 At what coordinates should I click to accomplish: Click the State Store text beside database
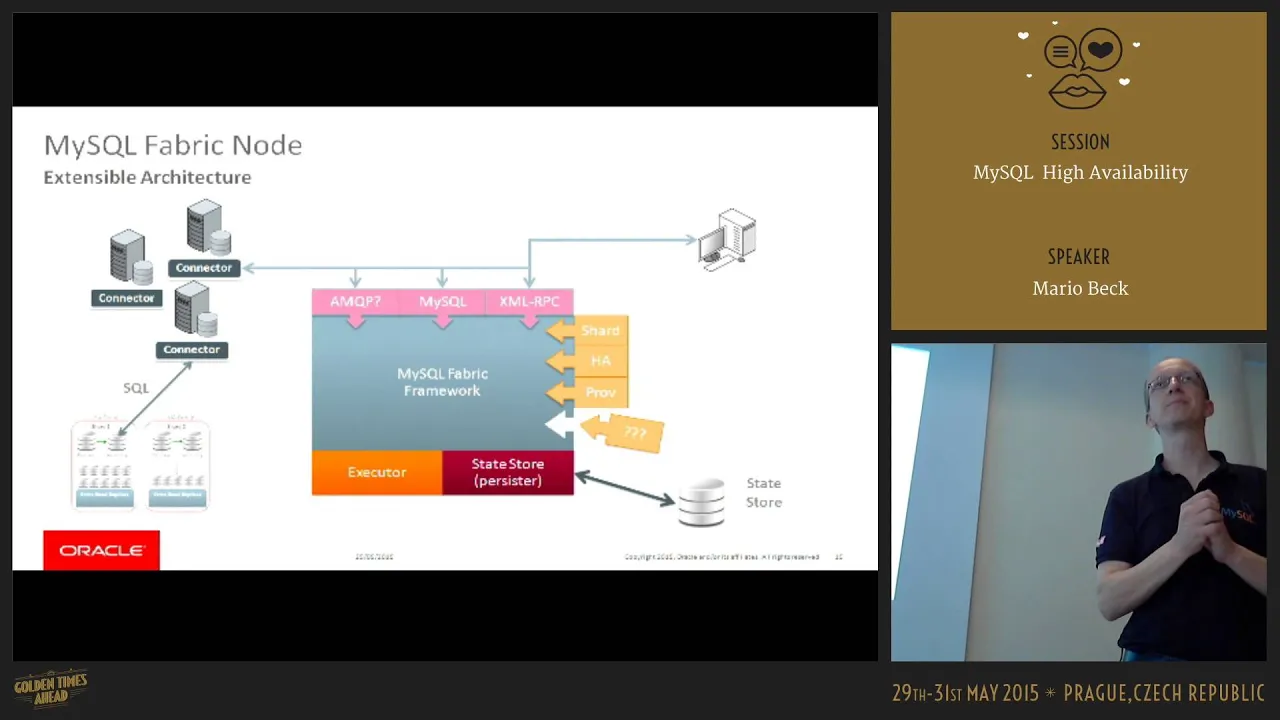coord(764,493)
